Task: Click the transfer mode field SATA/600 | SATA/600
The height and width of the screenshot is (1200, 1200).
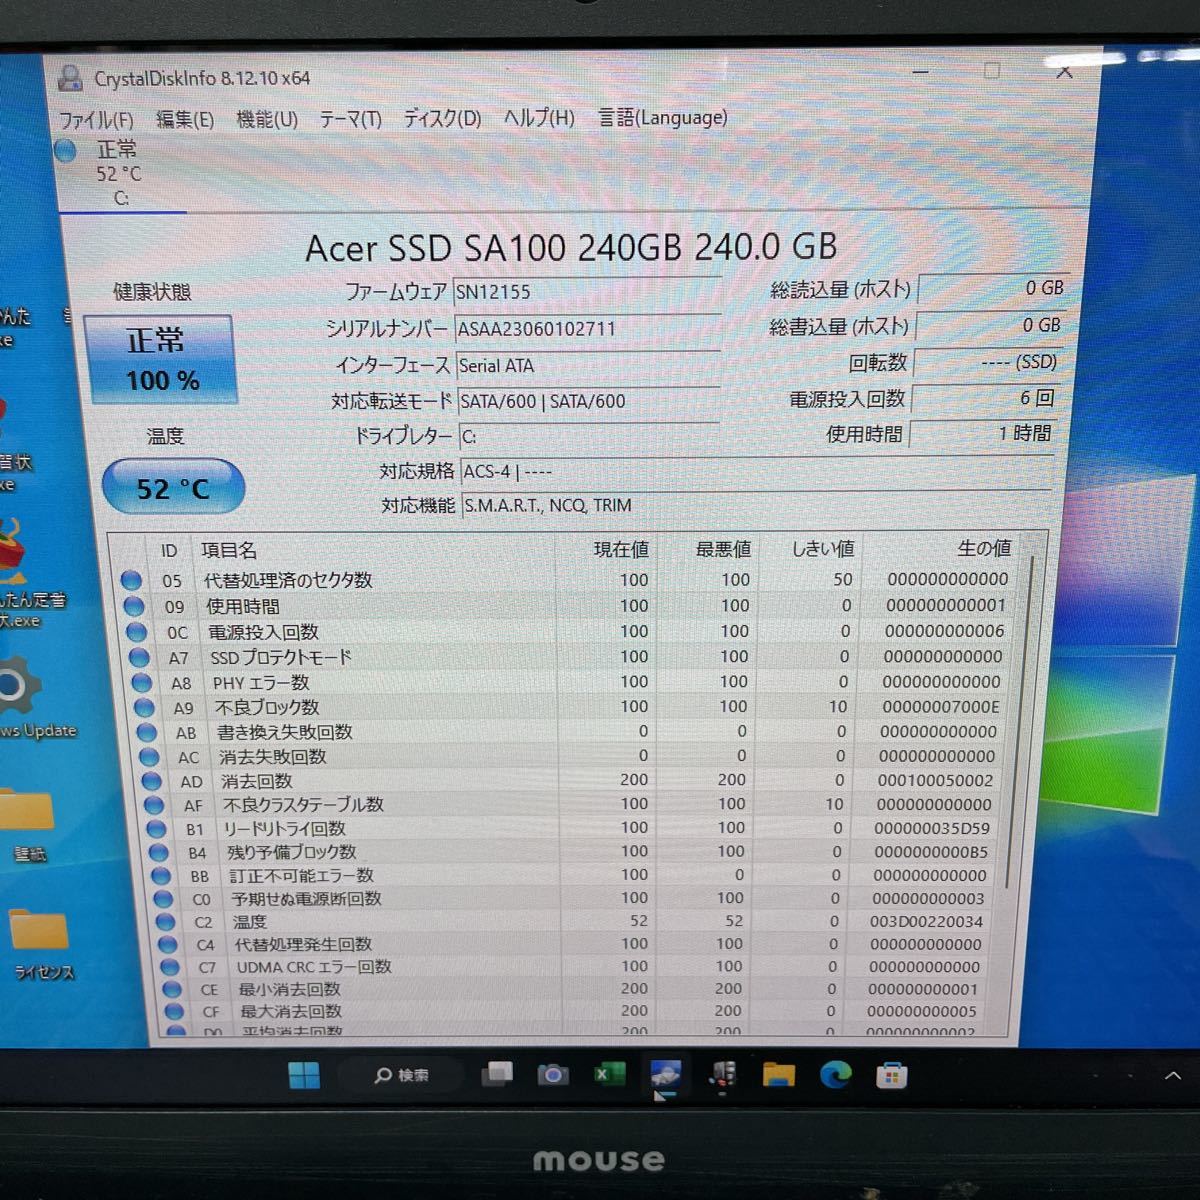Action: [588, 401]
